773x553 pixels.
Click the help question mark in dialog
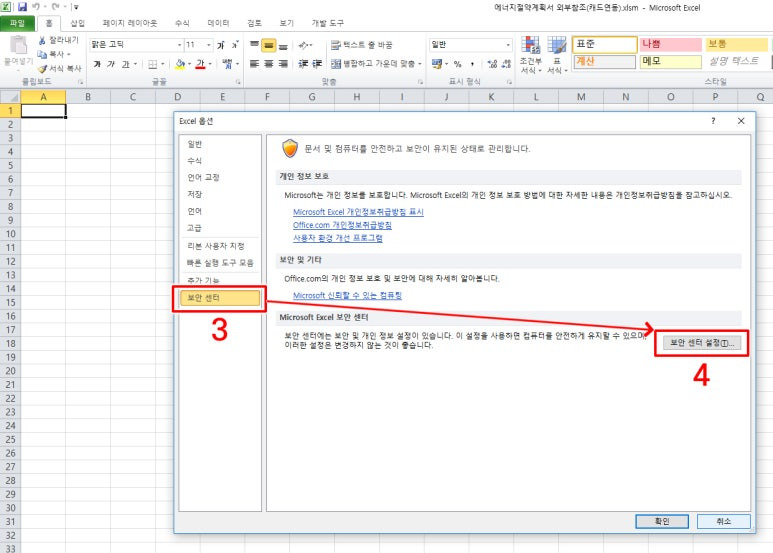713,121
